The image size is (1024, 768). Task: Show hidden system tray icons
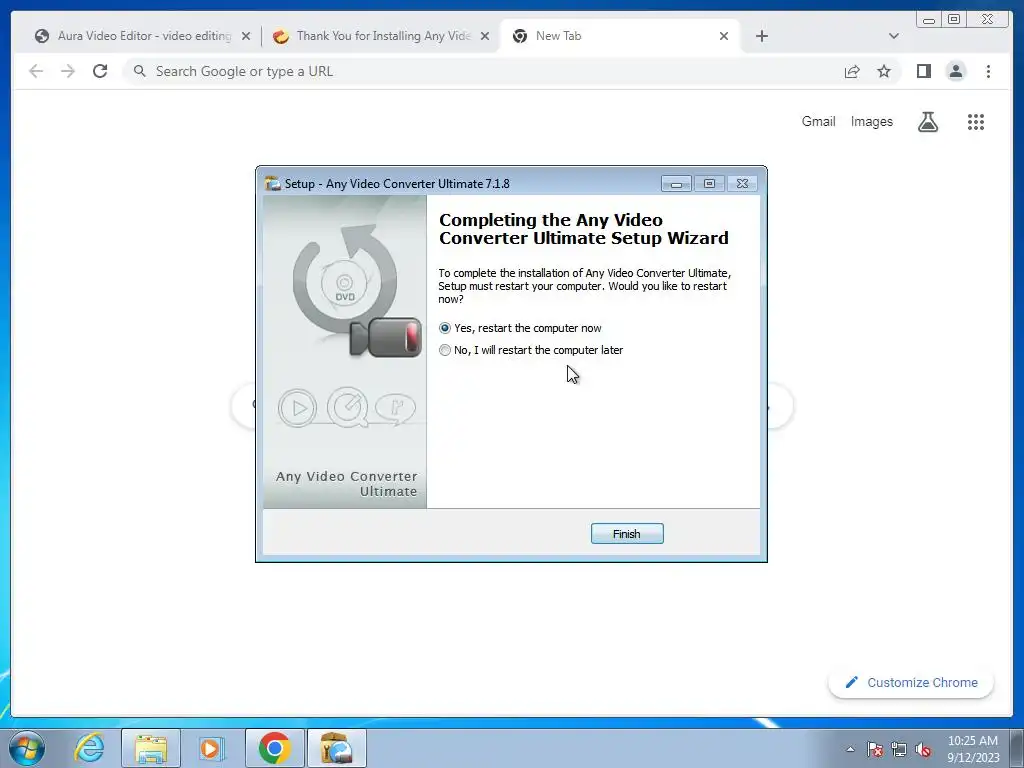[850, 749]
